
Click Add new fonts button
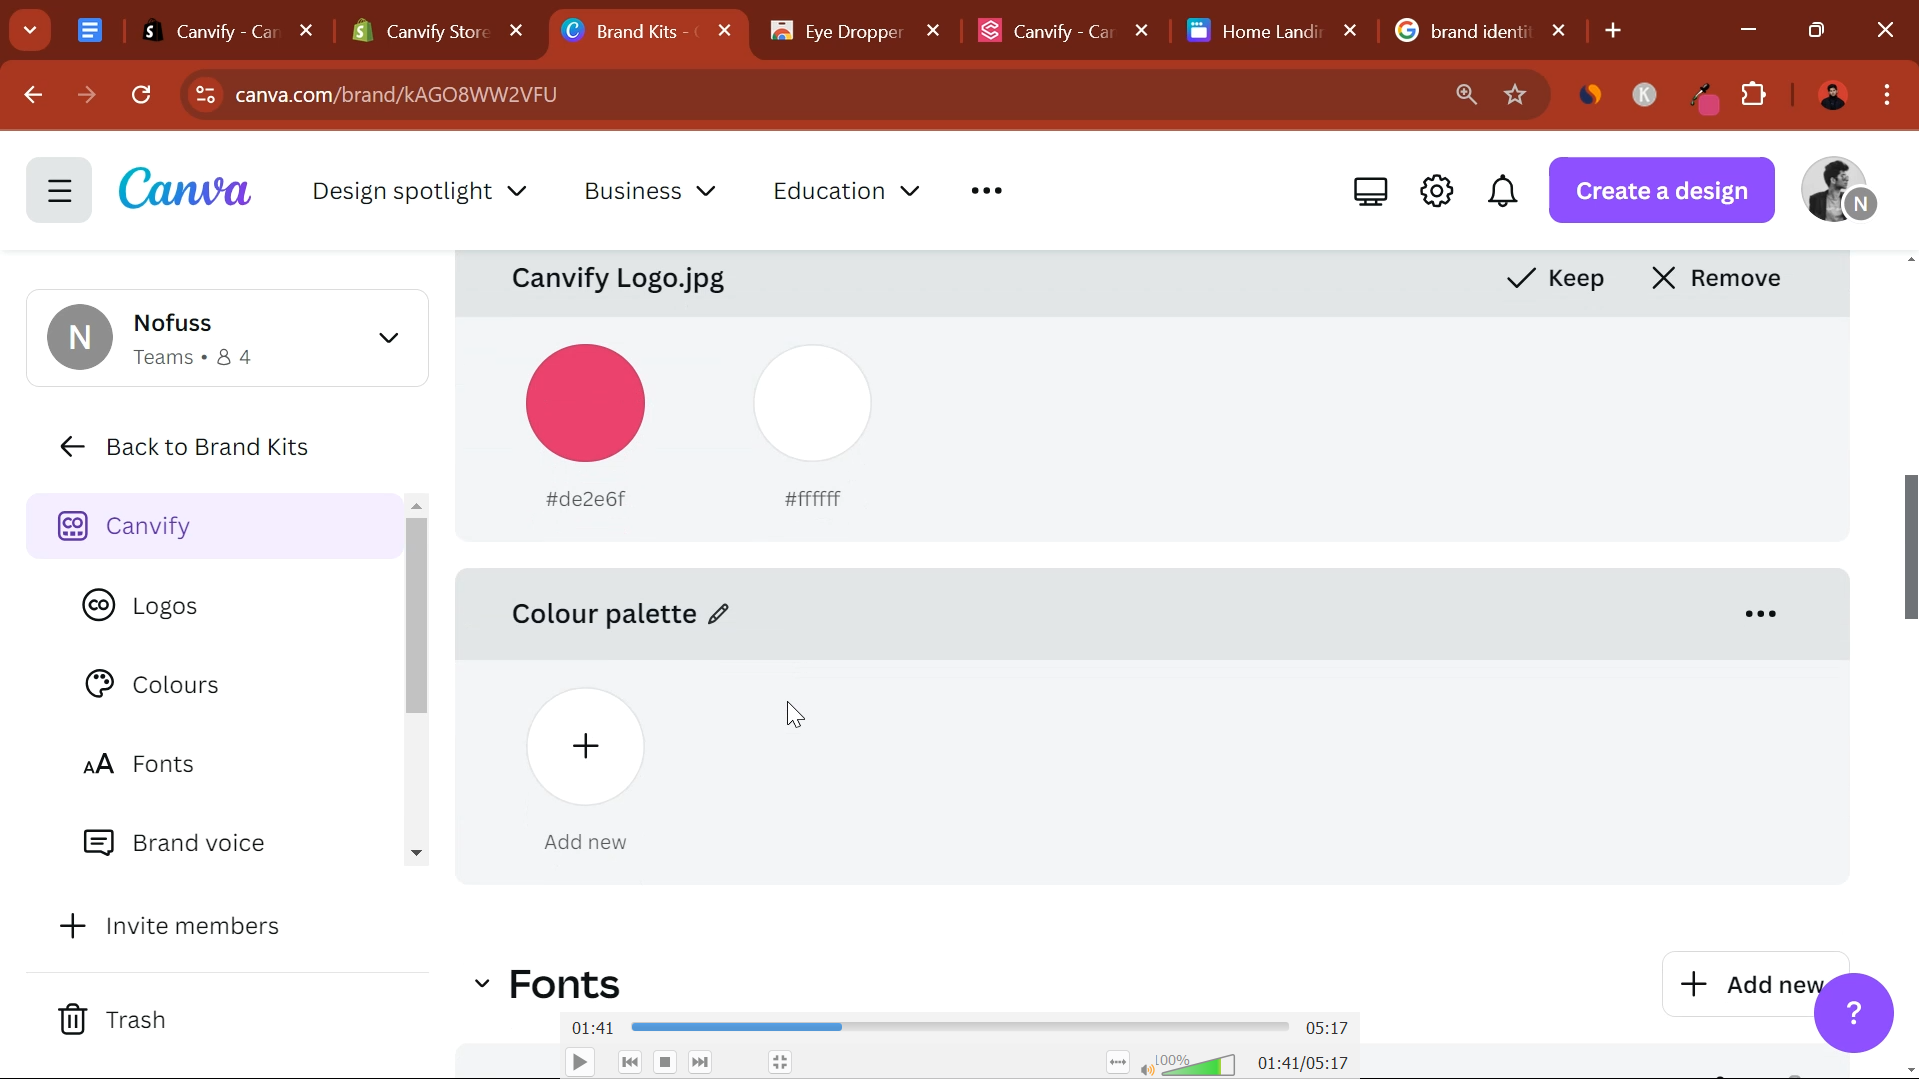[1755, 984]
